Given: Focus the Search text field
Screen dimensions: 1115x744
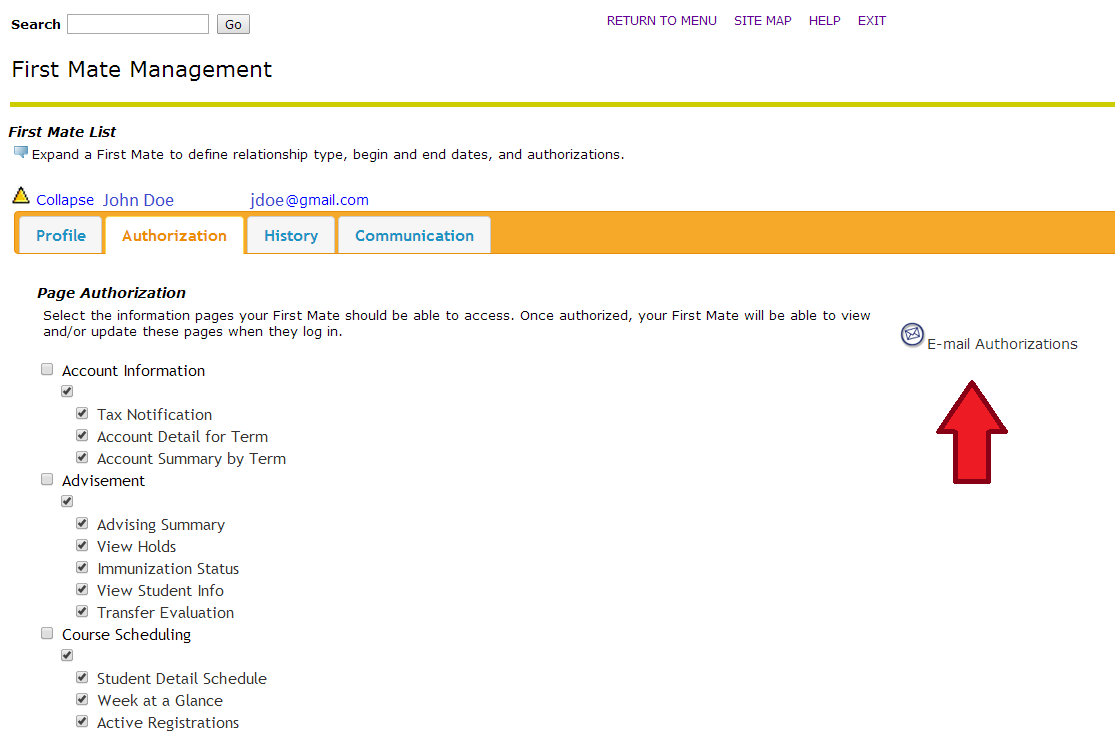Looking at the screenshot, I should (138, 24).
